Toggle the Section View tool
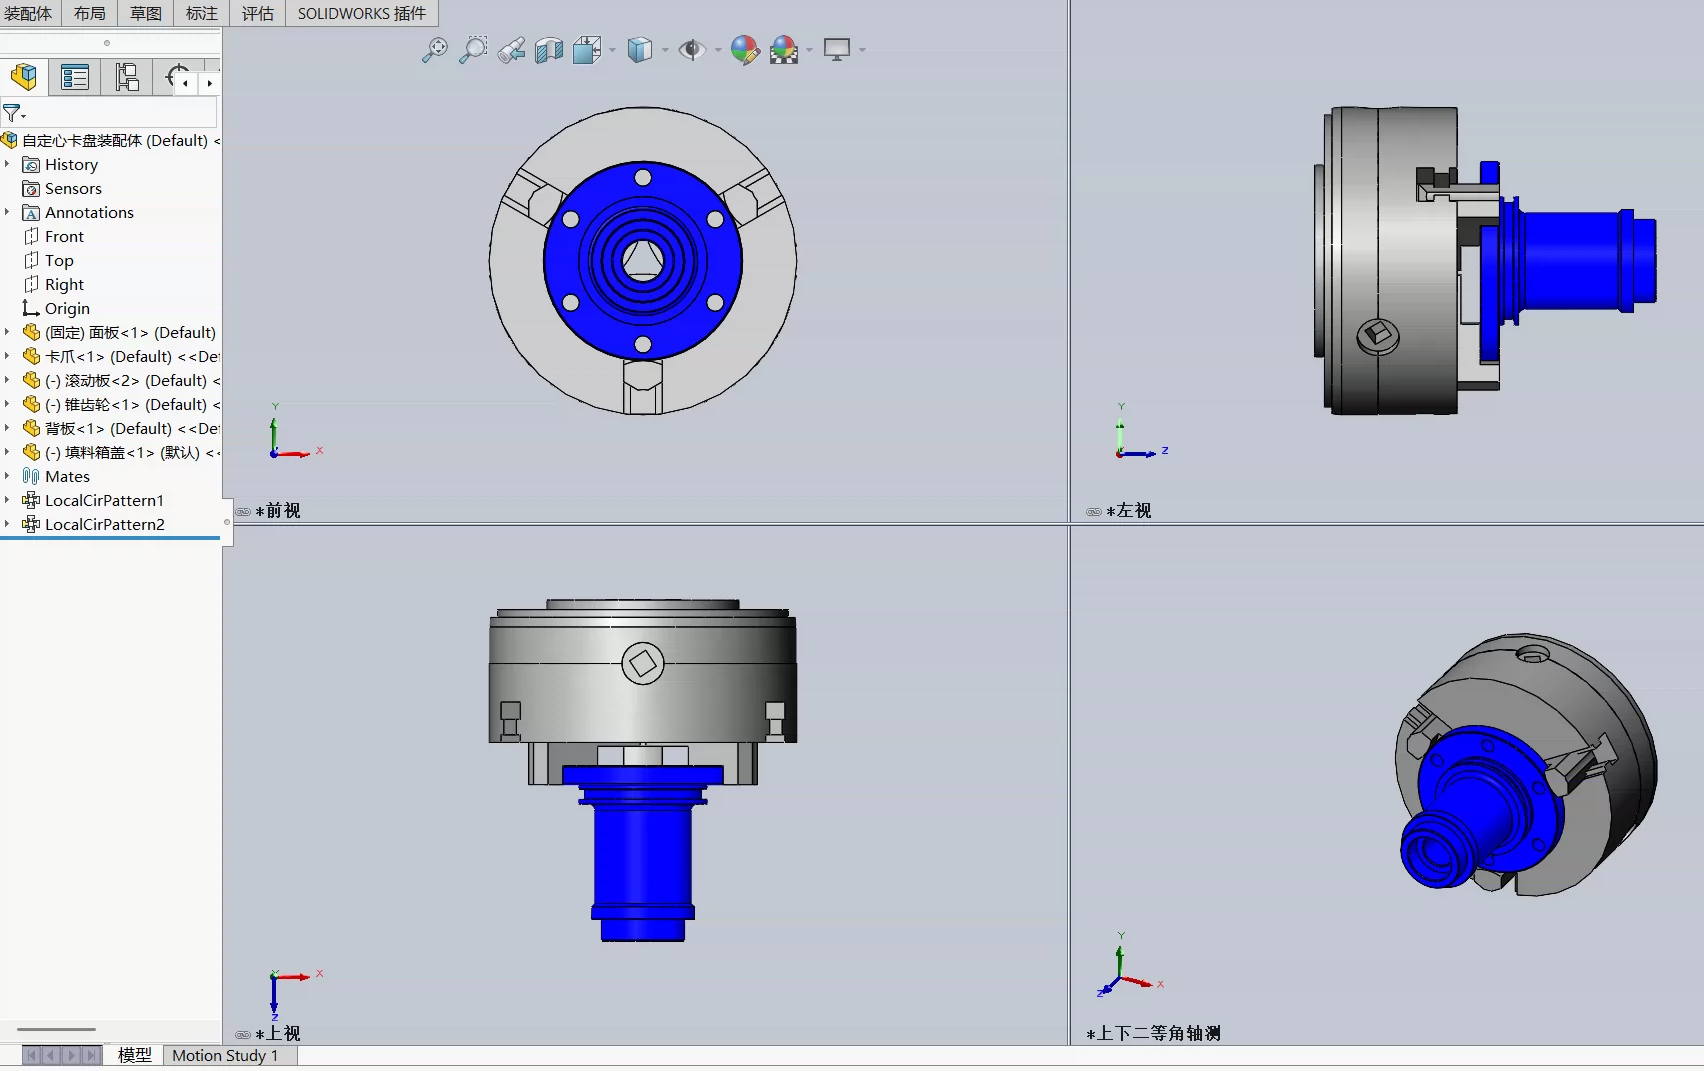 (x=549, y=49)
